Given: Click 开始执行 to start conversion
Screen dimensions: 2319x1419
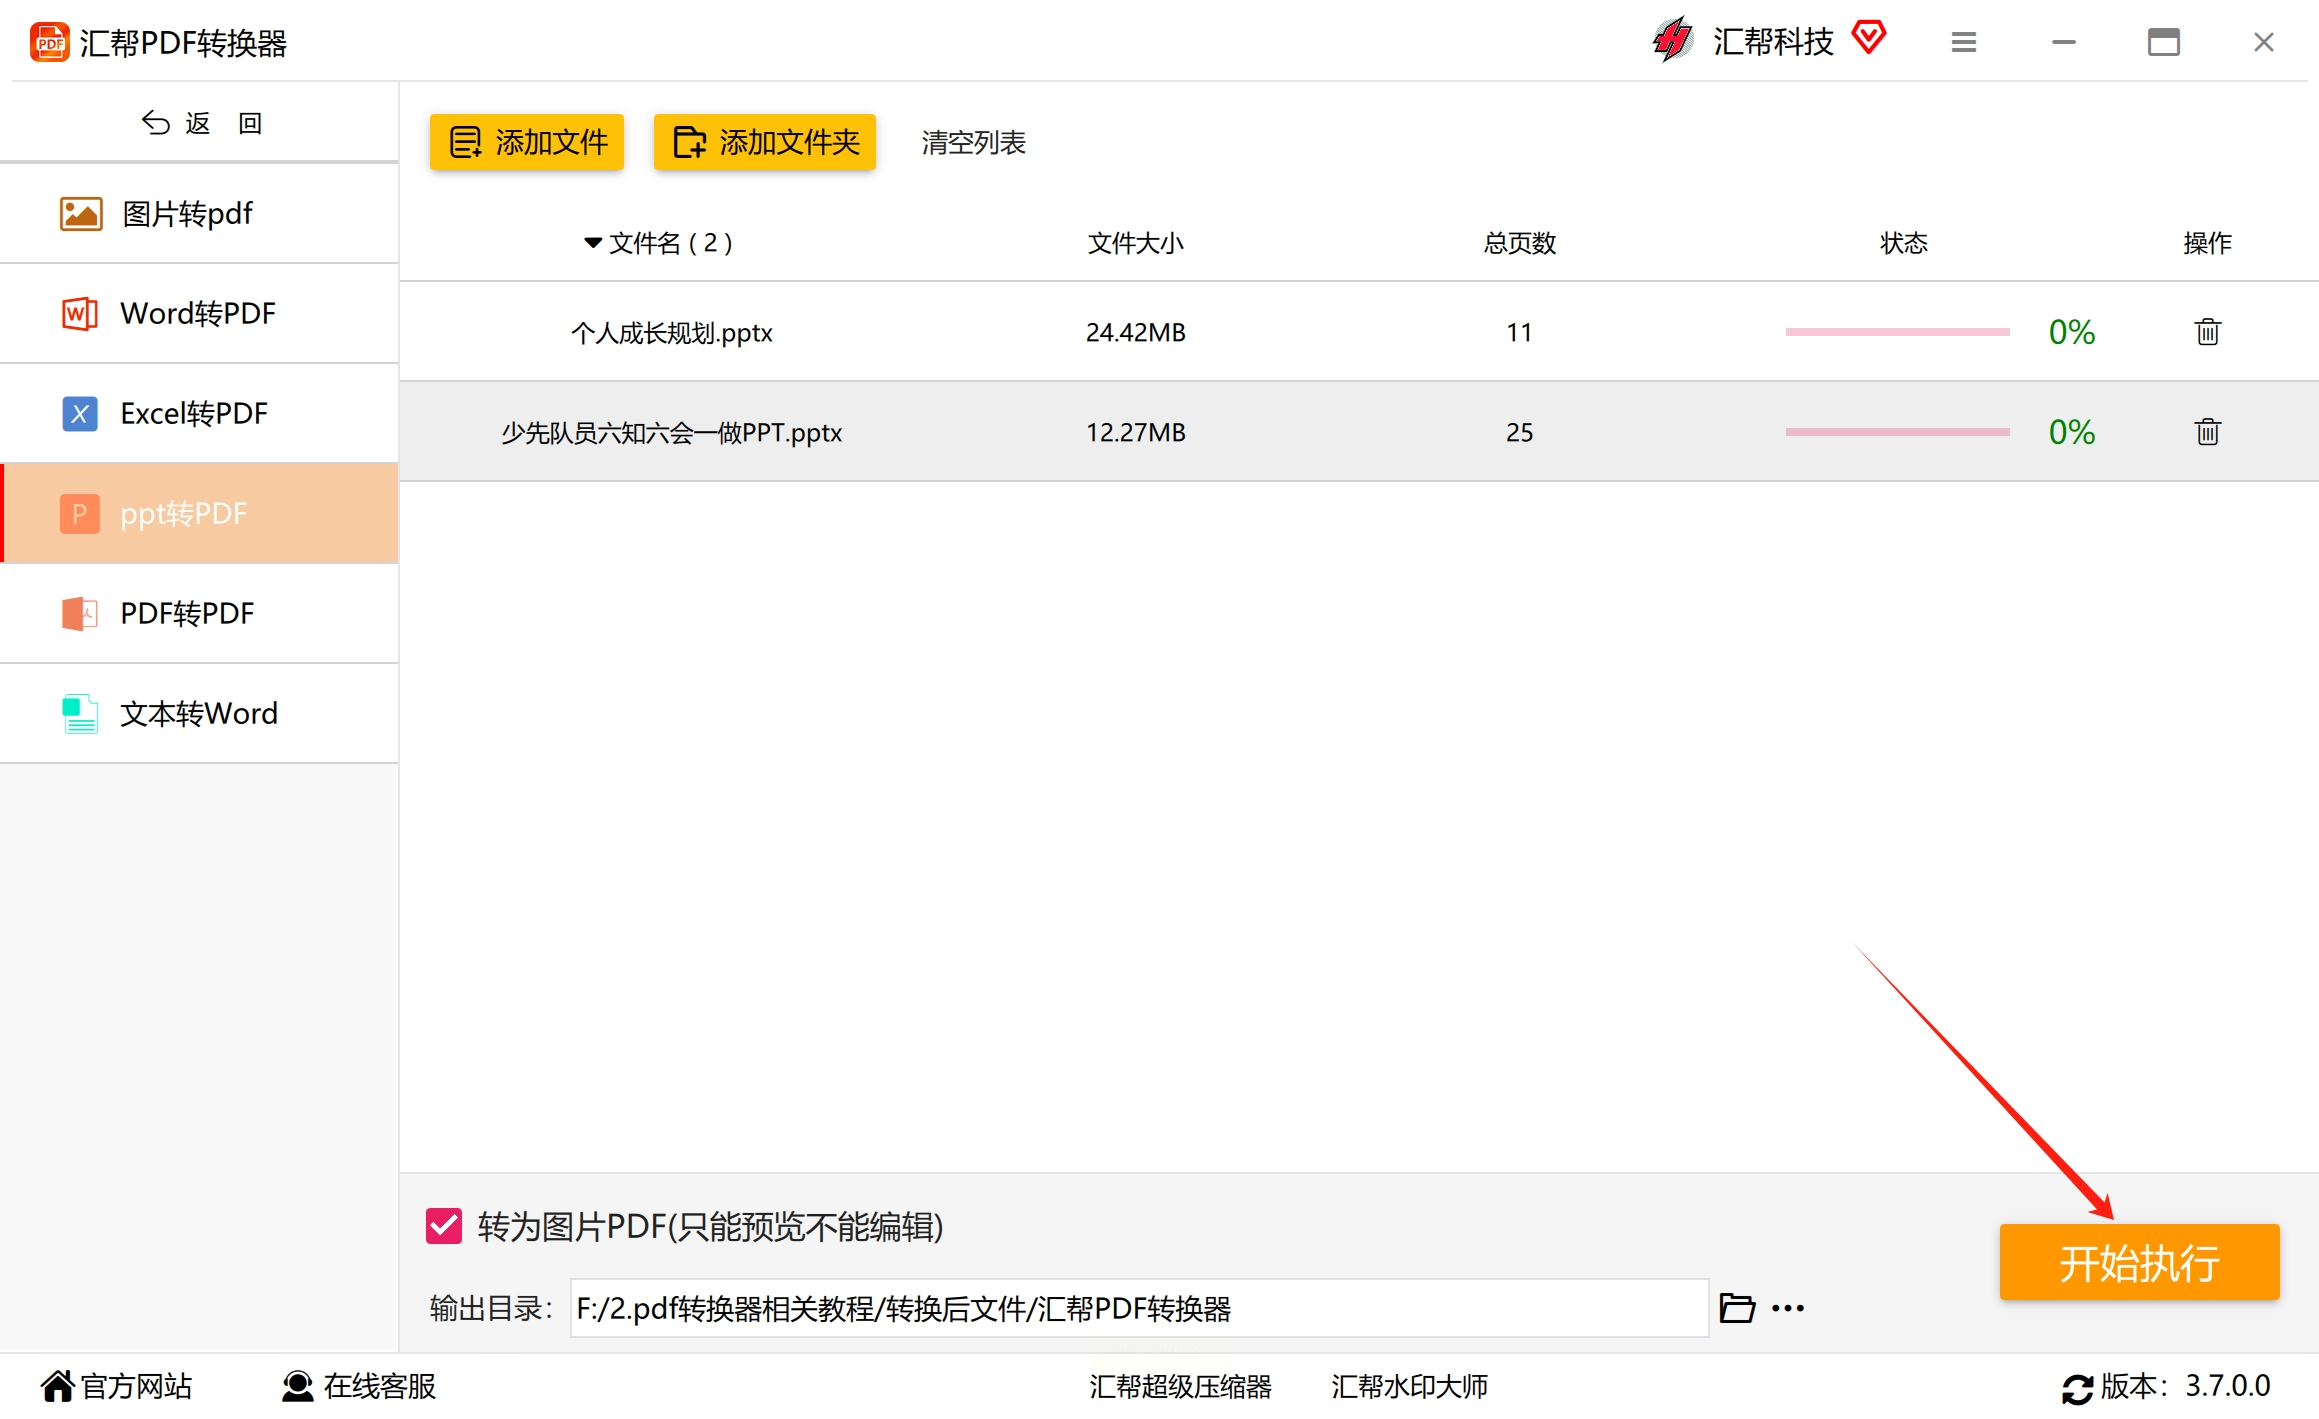Looking at the screenshot, I should [2138, 1263].
